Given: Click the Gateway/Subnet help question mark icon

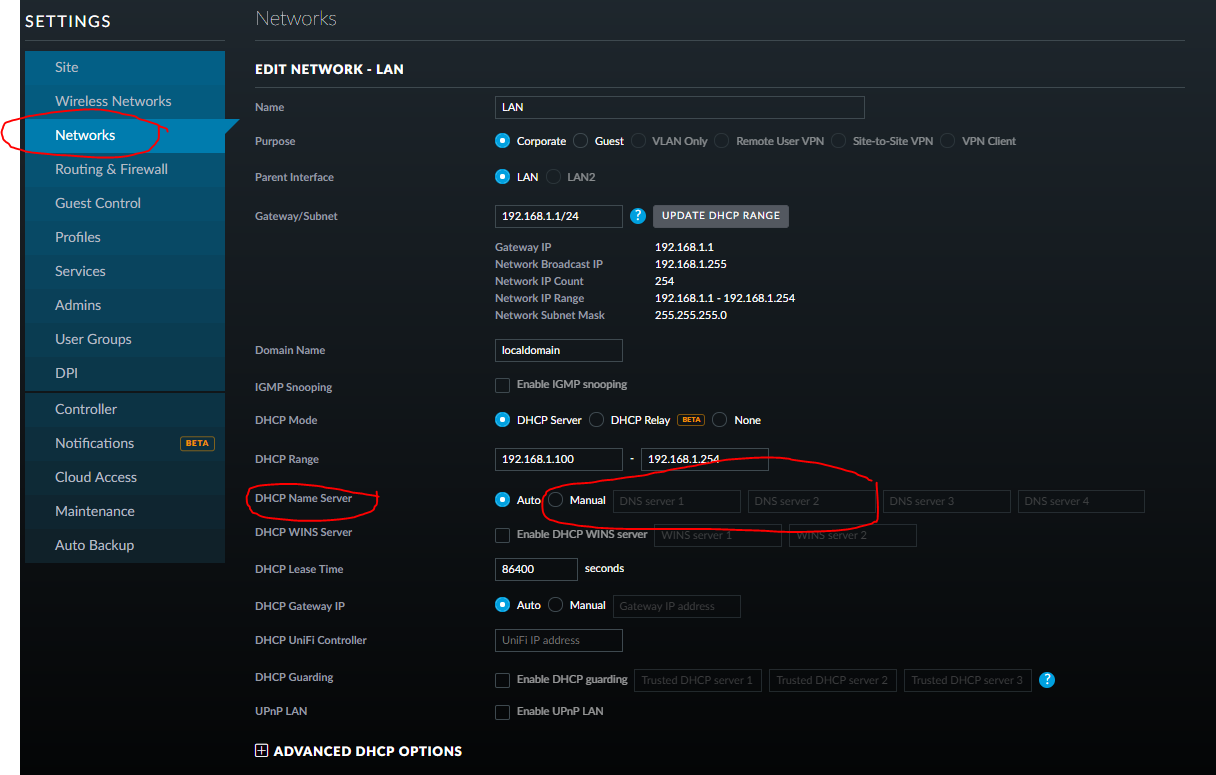Looking at the screenshot, I should coord(638,216).
